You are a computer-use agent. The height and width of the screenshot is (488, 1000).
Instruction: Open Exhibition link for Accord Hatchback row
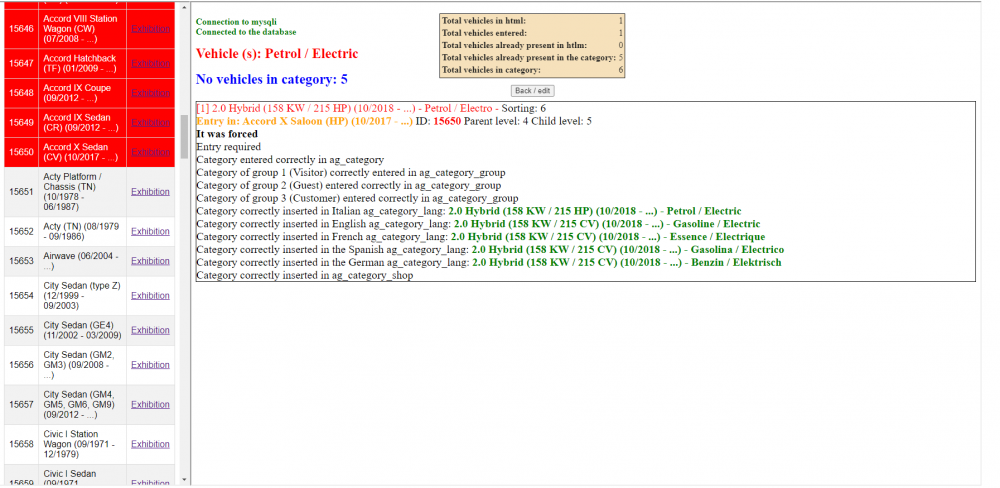click(x=151, y=63)
